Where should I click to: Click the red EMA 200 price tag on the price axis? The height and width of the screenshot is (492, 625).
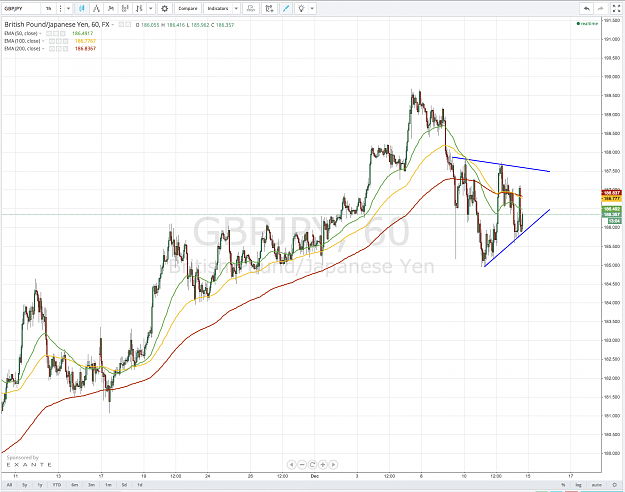tap(612, 193)
